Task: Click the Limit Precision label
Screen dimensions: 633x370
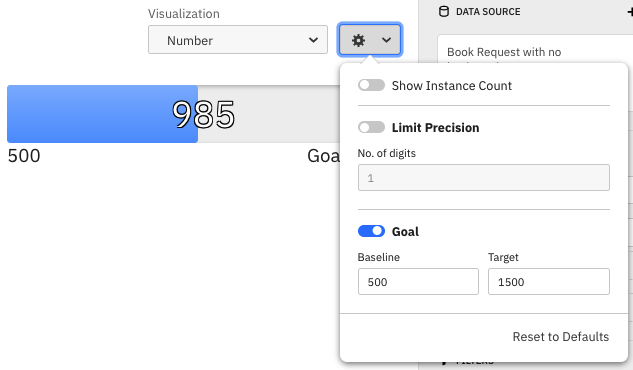Action: click(435, 128)
